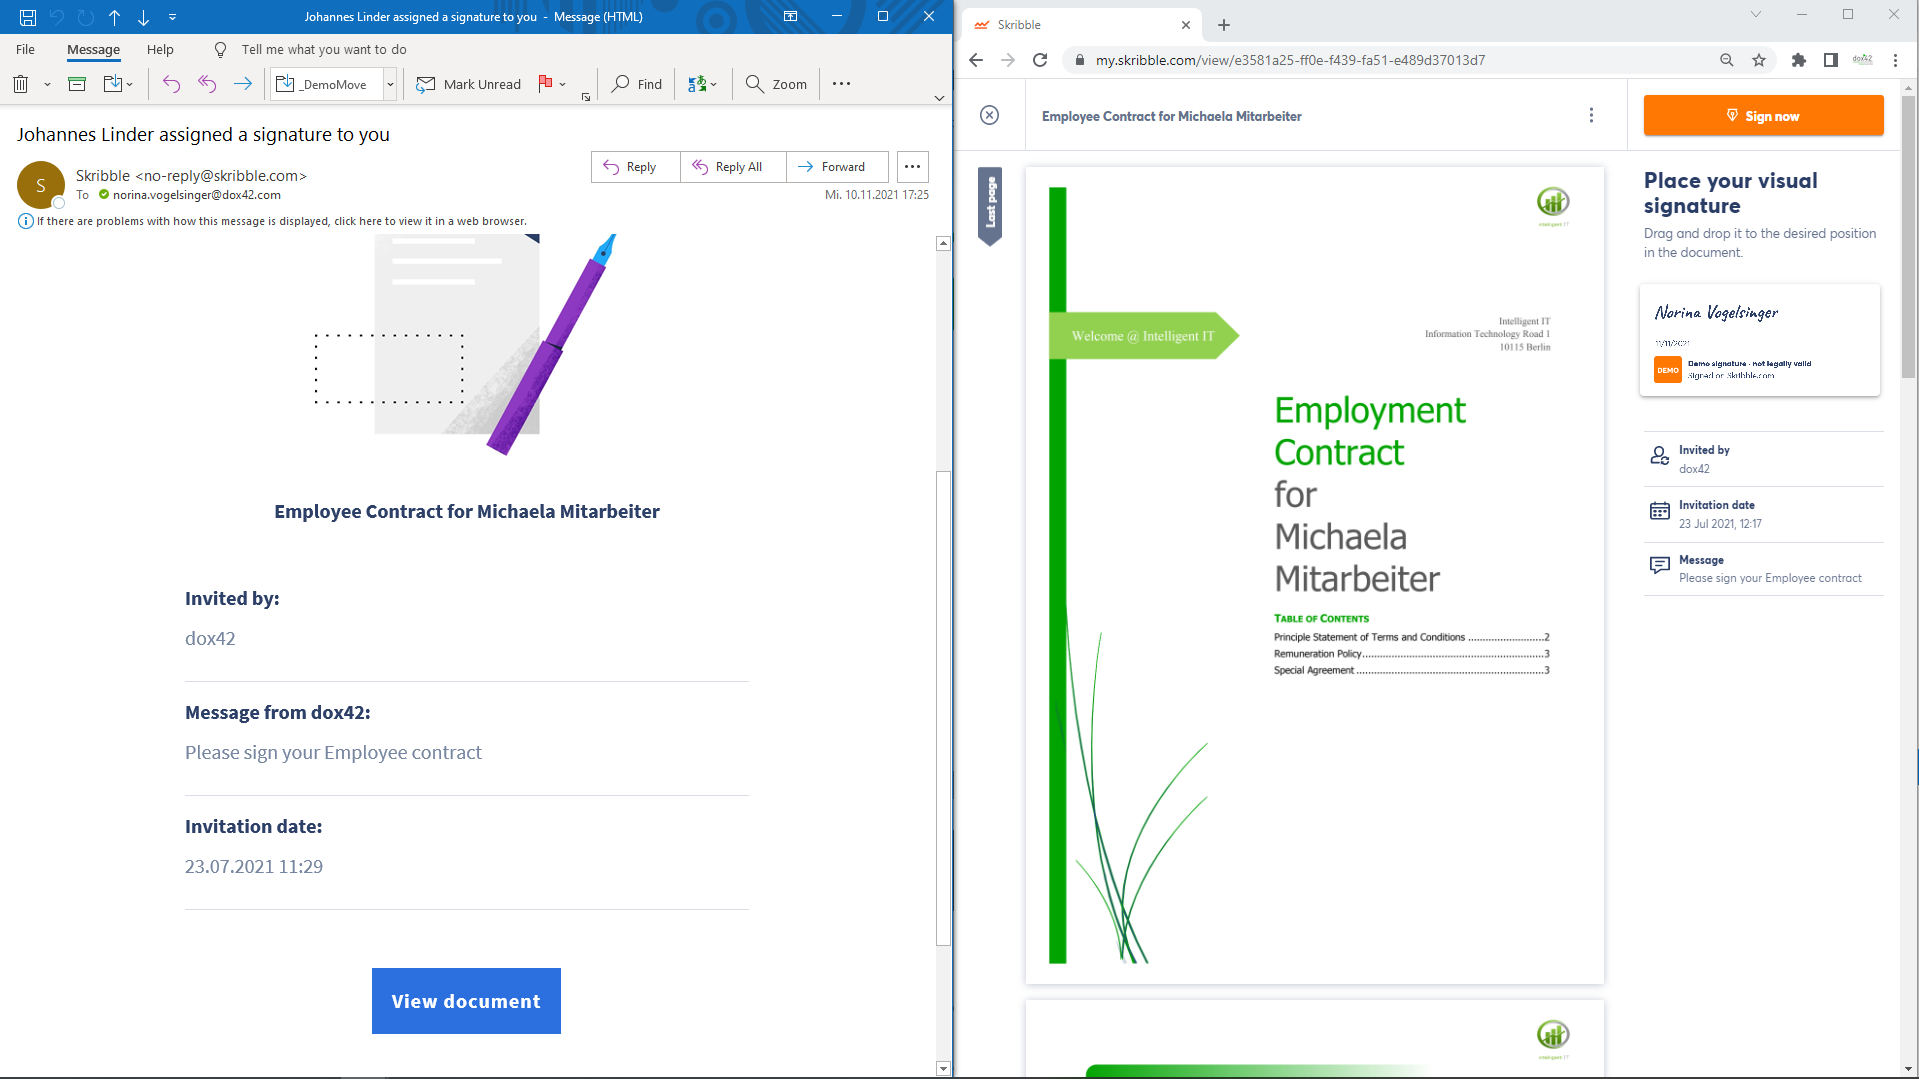The height and width of the screenshot is (1079, 1919).
Task: Open the Move to folder icon menu
Action: 118,84
